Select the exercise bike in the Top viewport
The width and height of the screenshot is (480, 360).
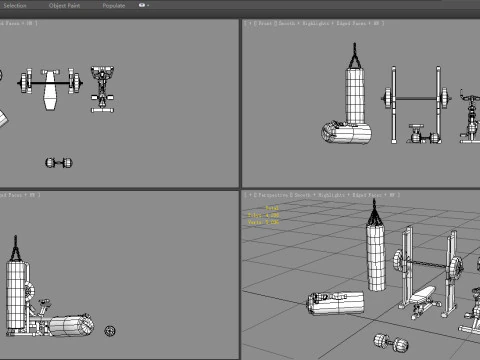coord(102,89)
